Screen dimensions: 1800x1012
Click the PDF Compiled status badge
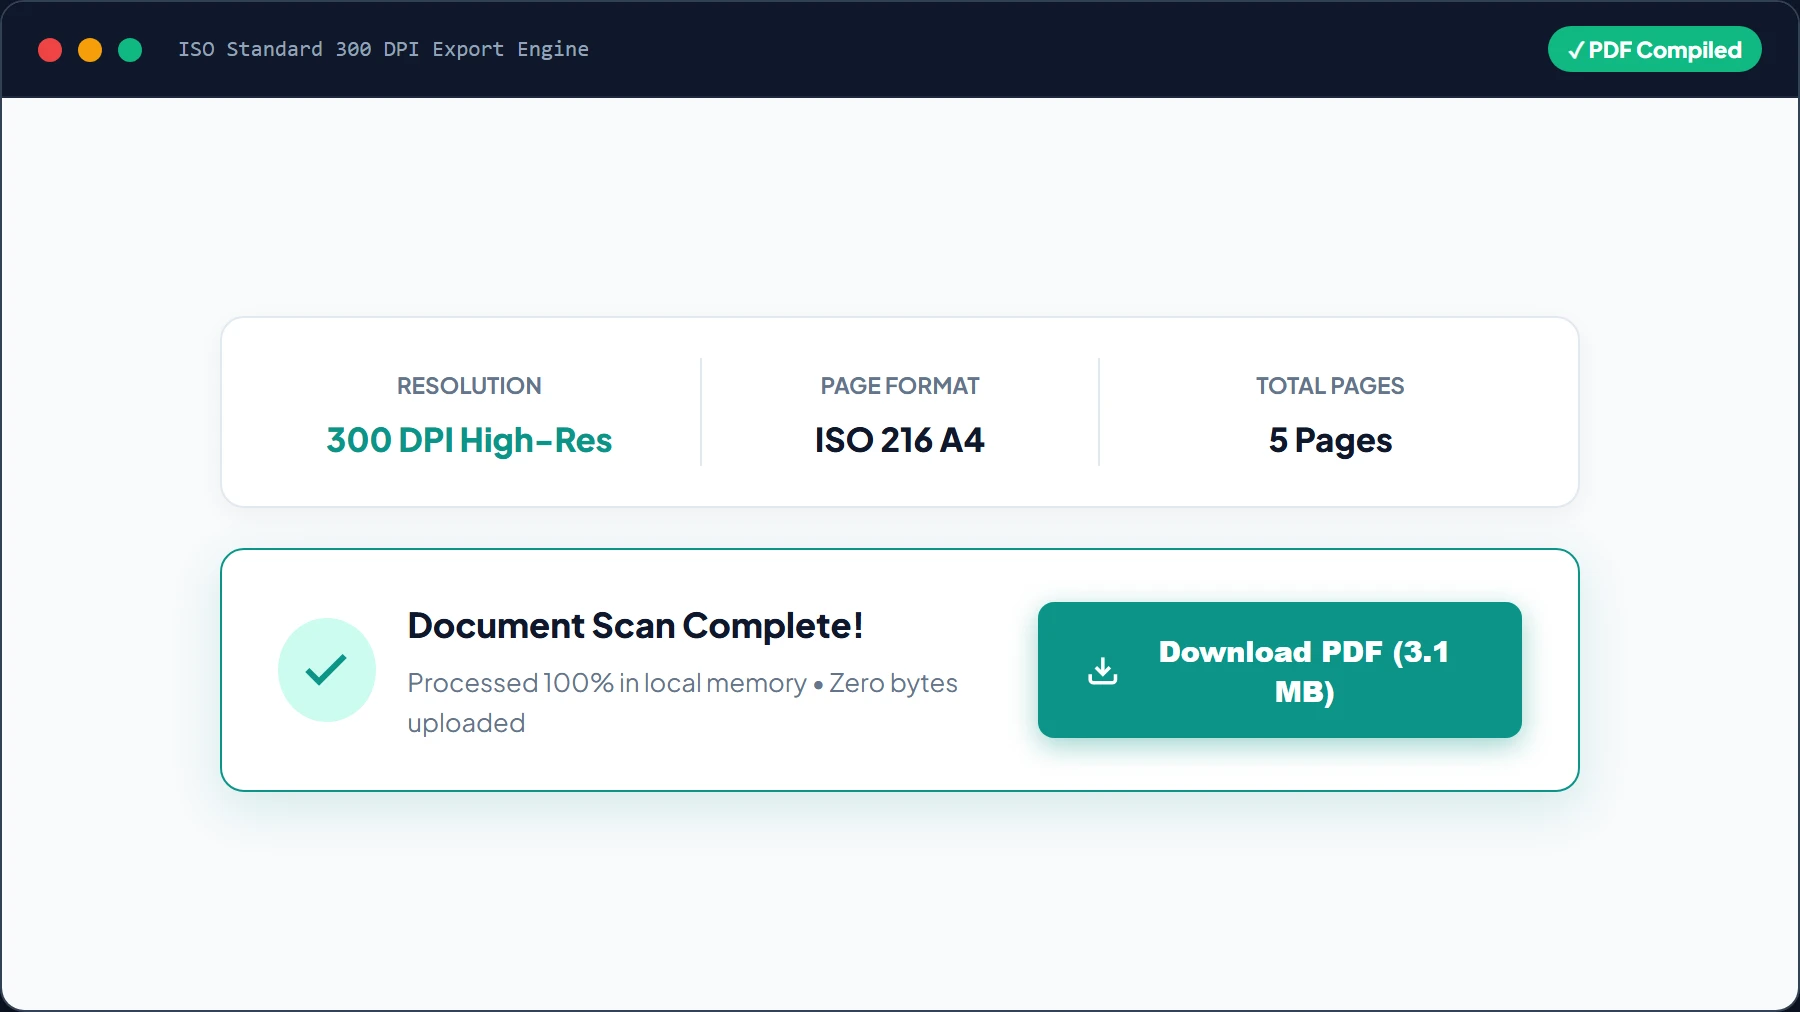tap(1655, 49)
